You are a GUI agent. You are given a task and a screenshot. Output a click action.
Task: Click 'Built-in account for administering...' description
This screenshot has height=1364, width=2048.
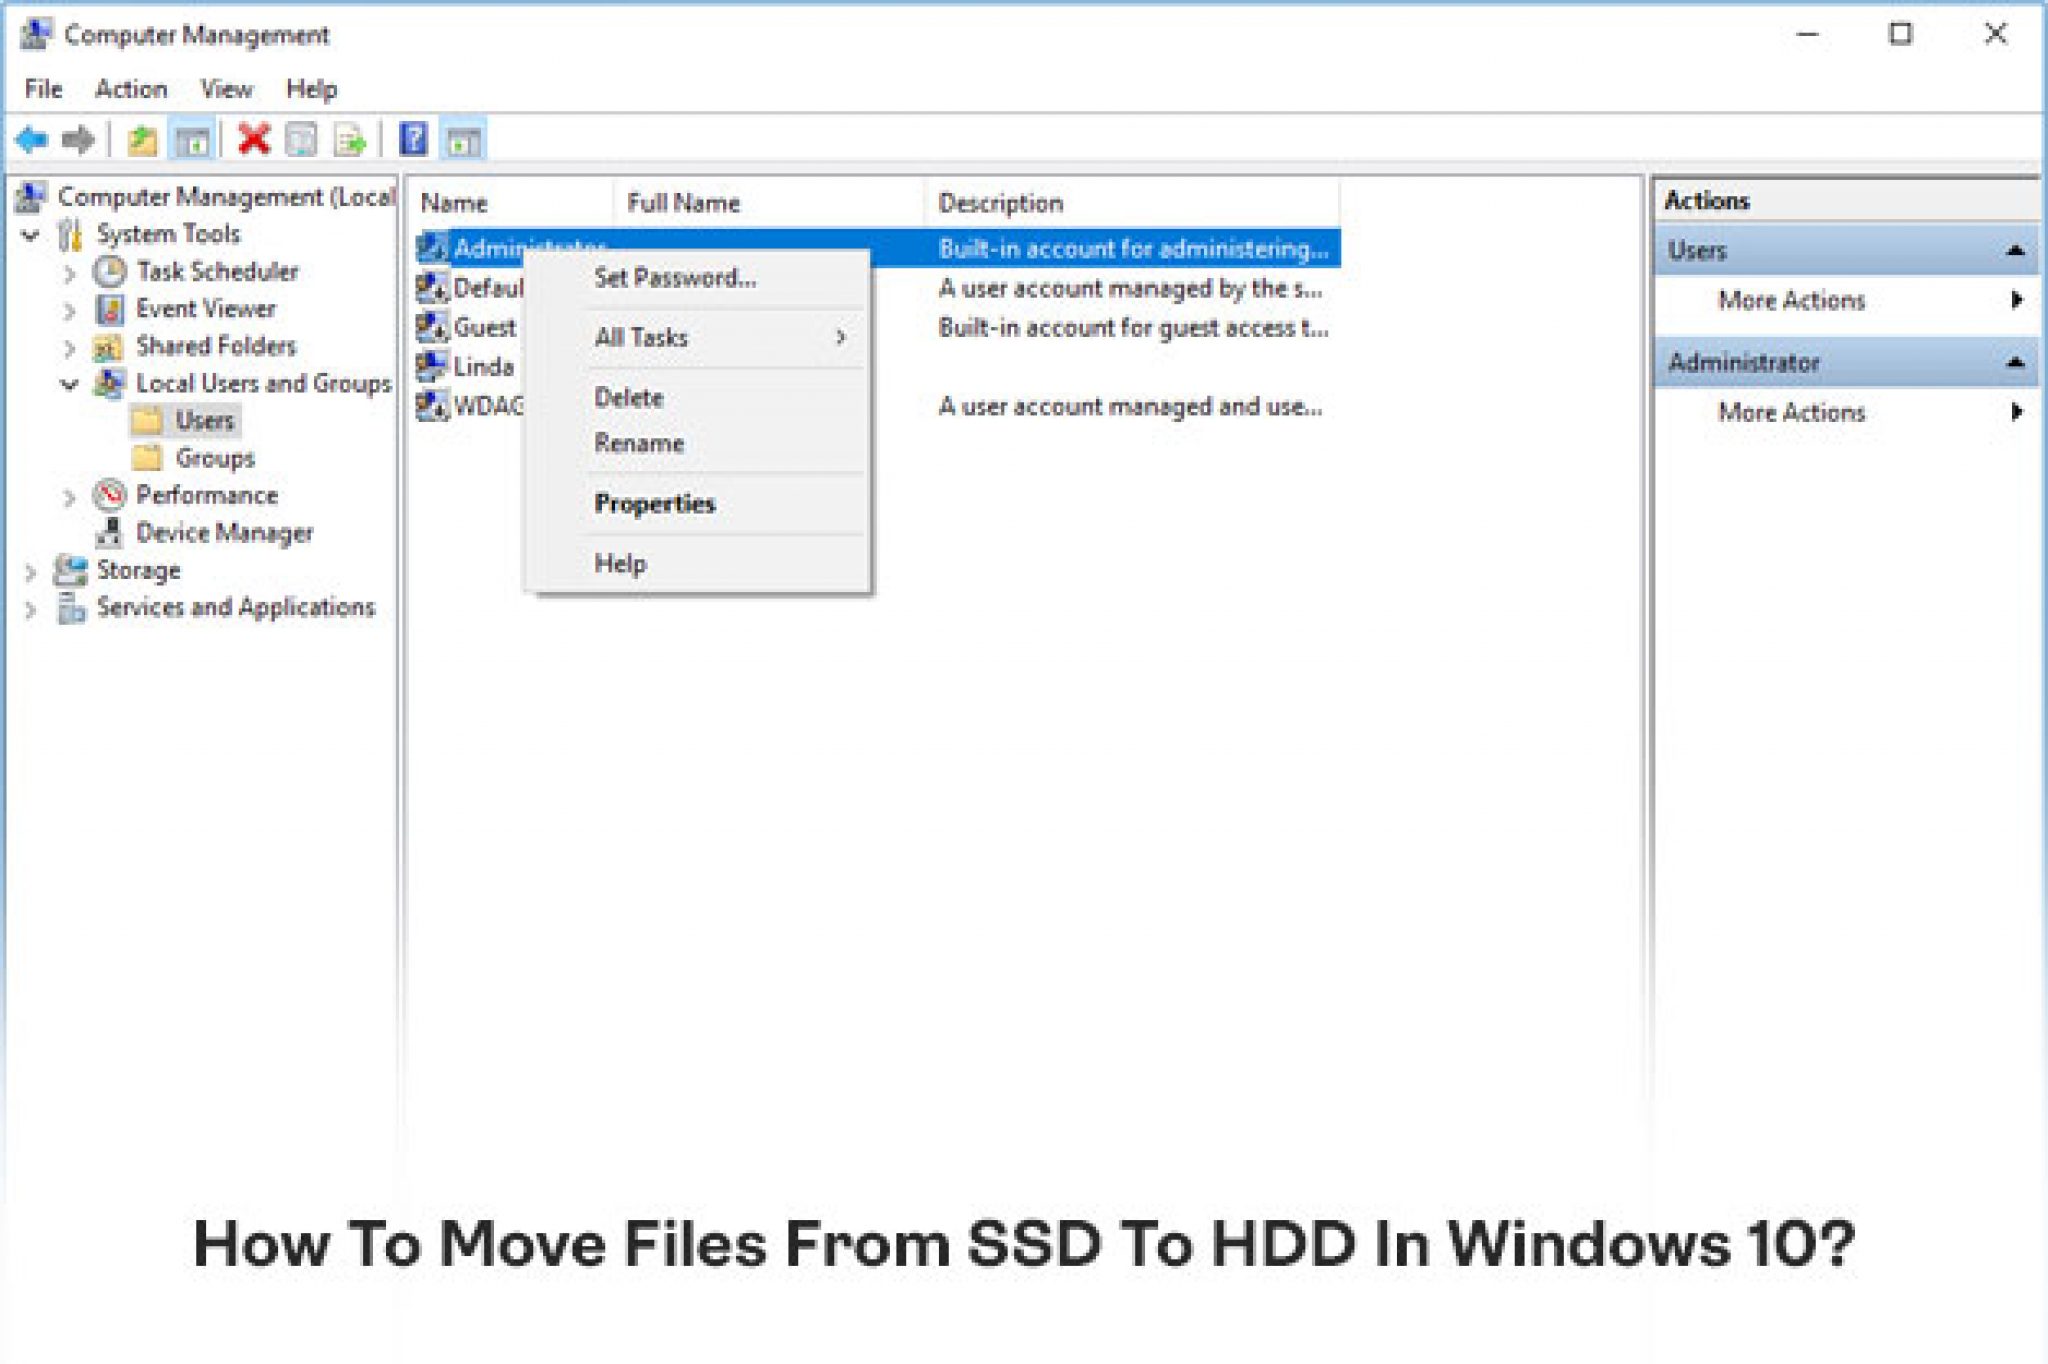(1133, 249)
